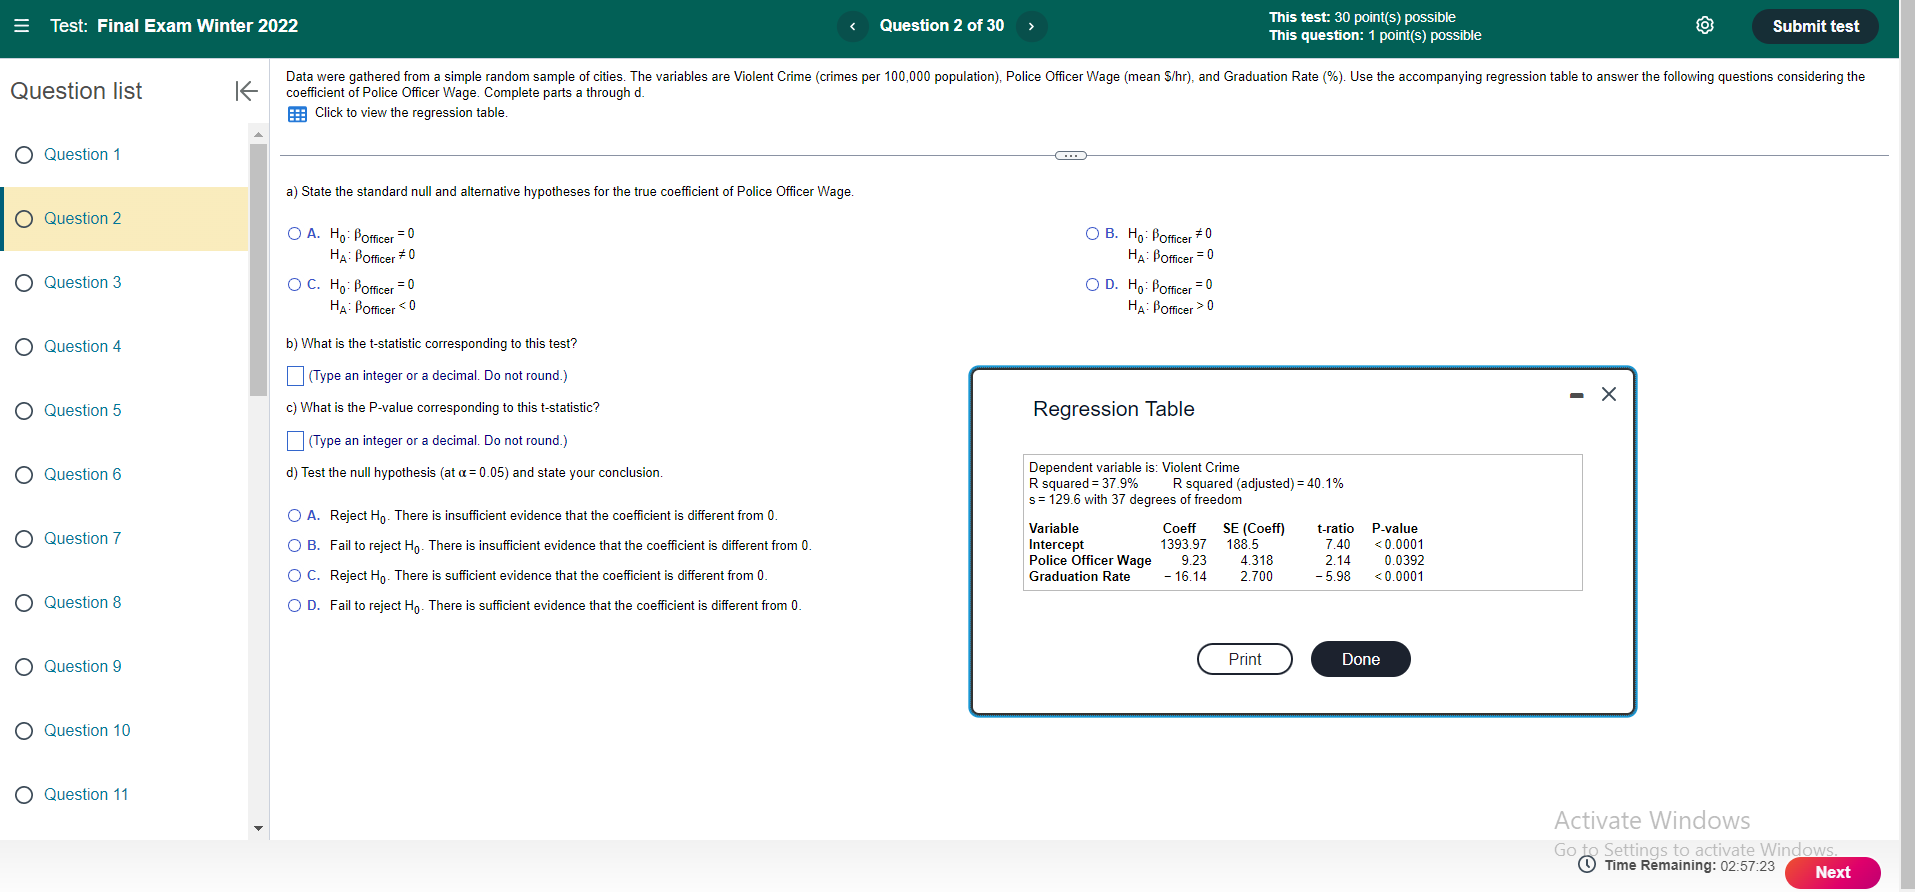This screenshot has width=1915, height=892.
Task: Click the Final Exam Winter 2022 title
Action: pos(197,26)
